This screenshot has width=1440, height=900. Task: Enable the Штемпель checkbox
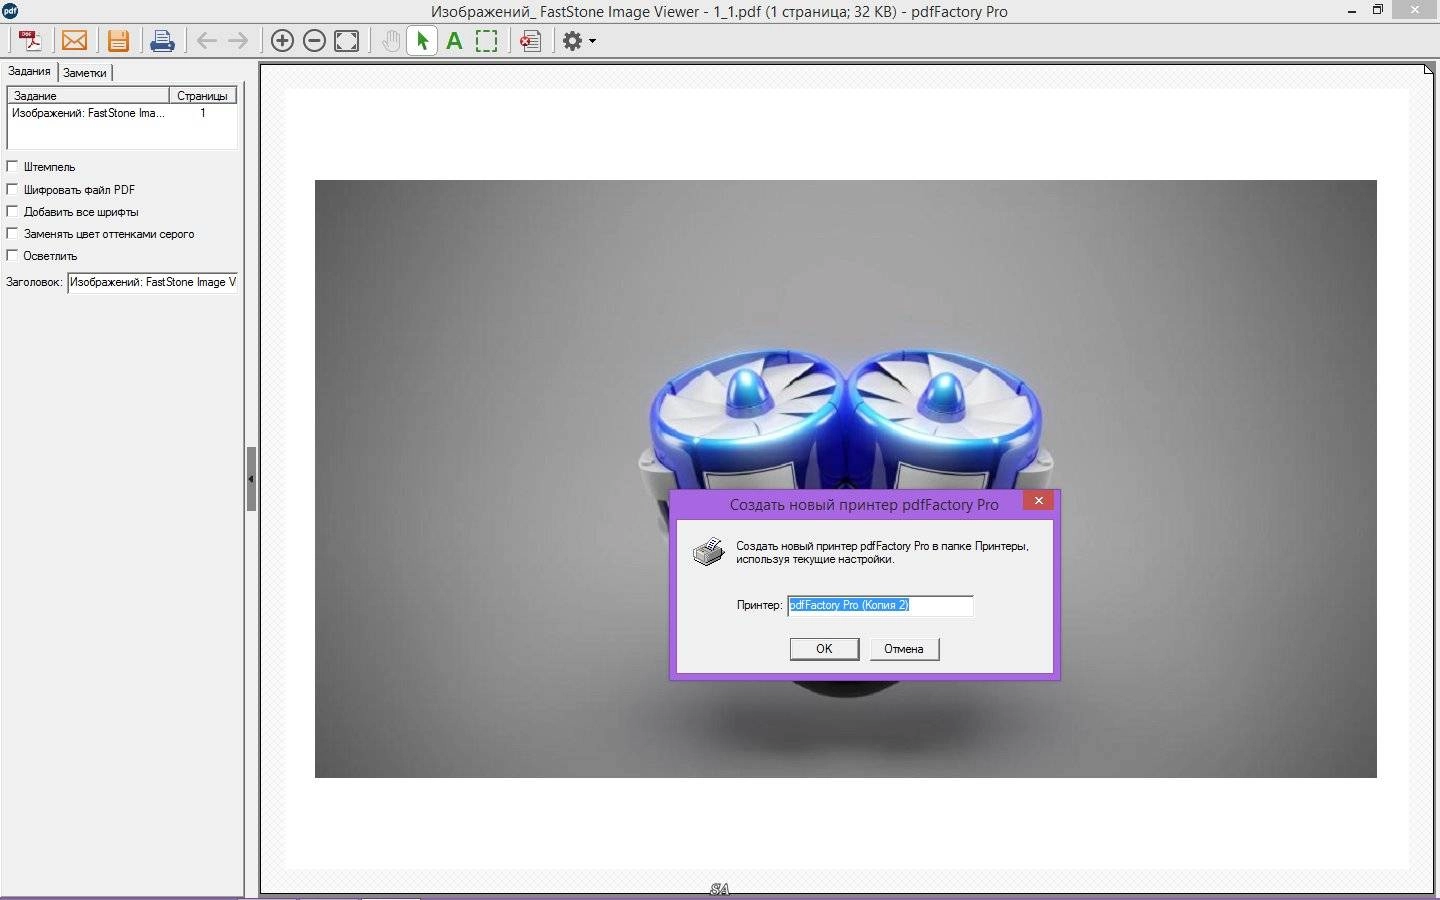(13, 166)
